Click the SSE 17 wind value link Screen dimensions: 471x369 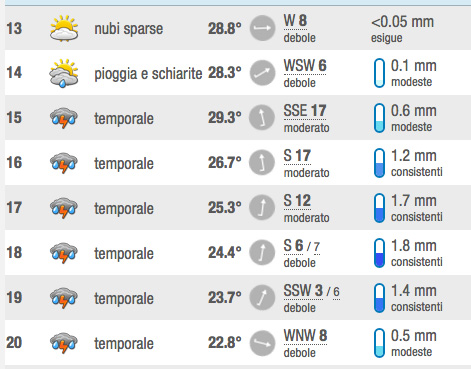point(305,111)
